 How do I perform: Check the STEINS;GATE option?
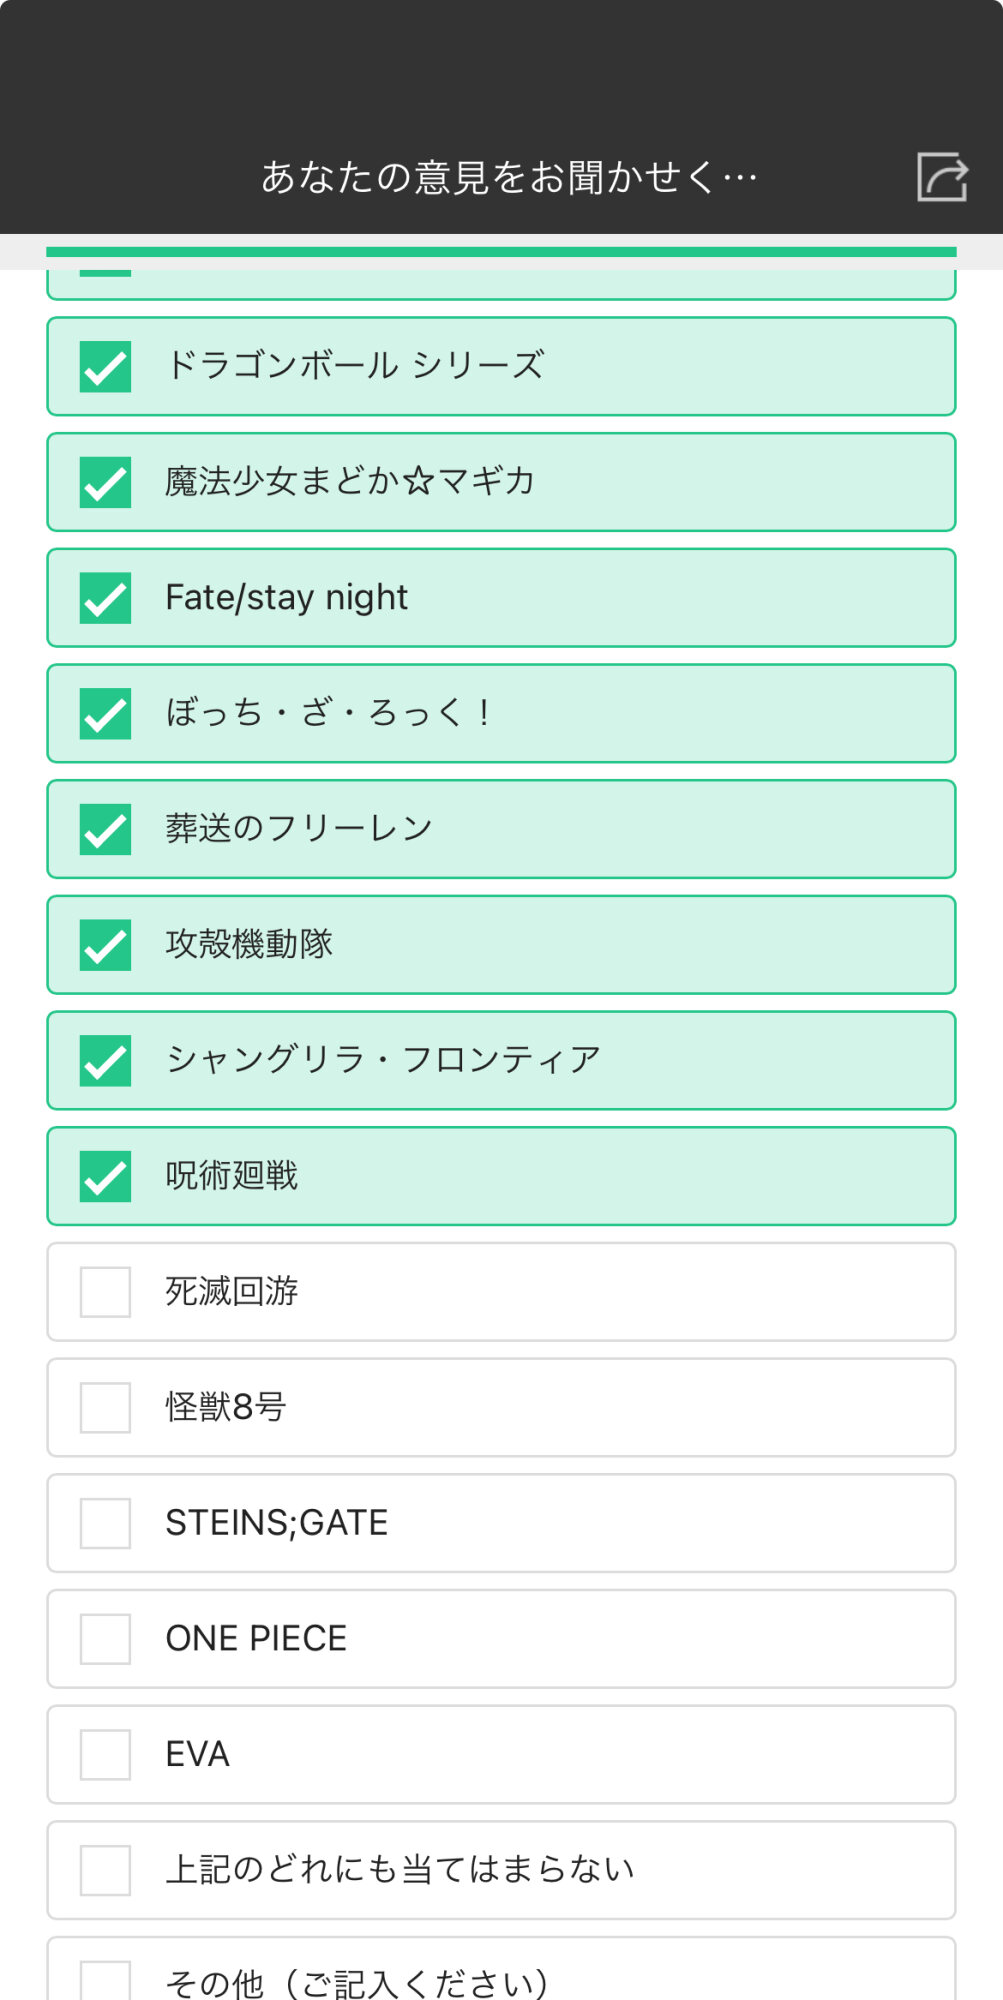(105, 1523)
